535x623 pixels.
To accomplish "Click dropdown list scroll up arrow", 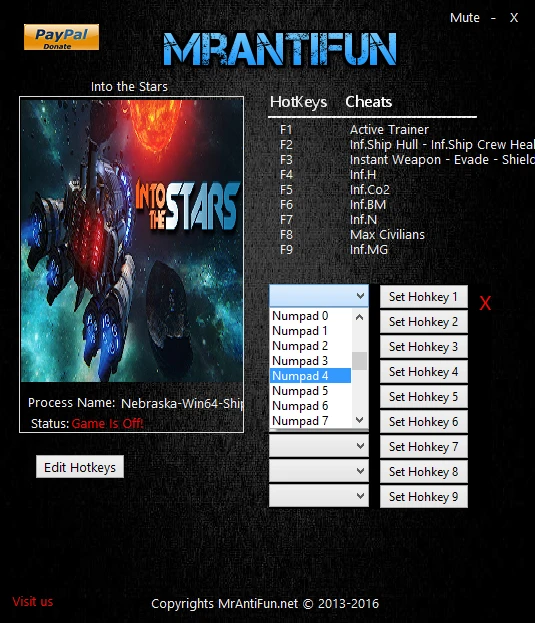I will tap(359, 317).
